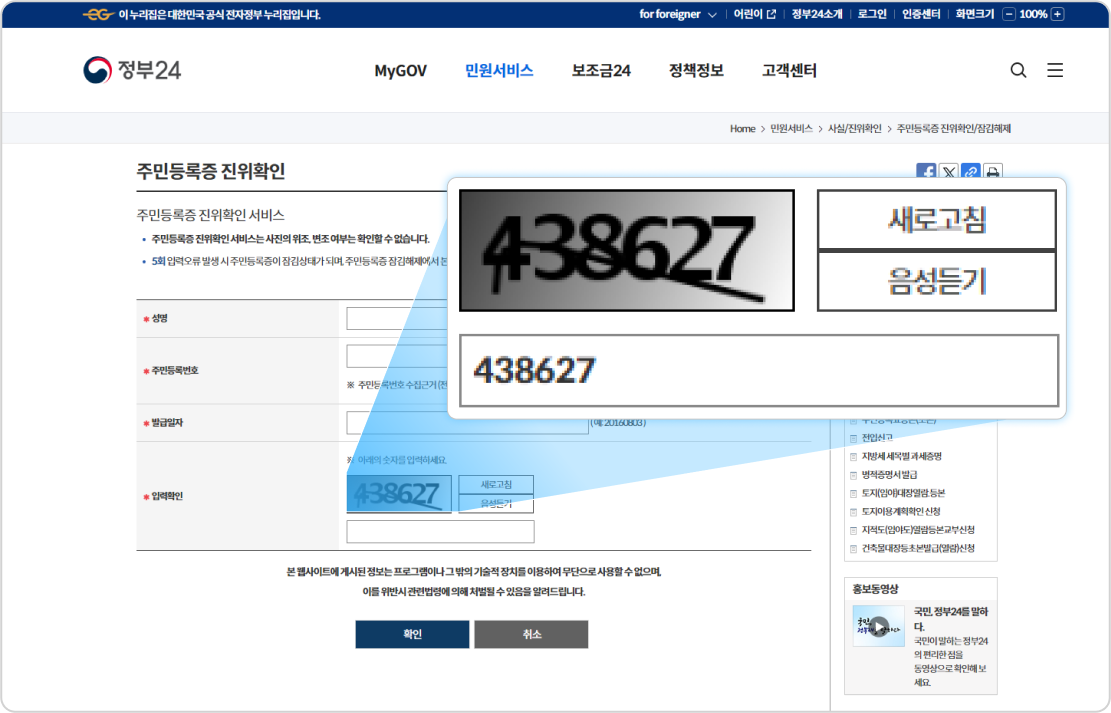Click the 확인 confirm button
Image resolution: width=1111 pixels, height=713 pixels.
(412, 634)
